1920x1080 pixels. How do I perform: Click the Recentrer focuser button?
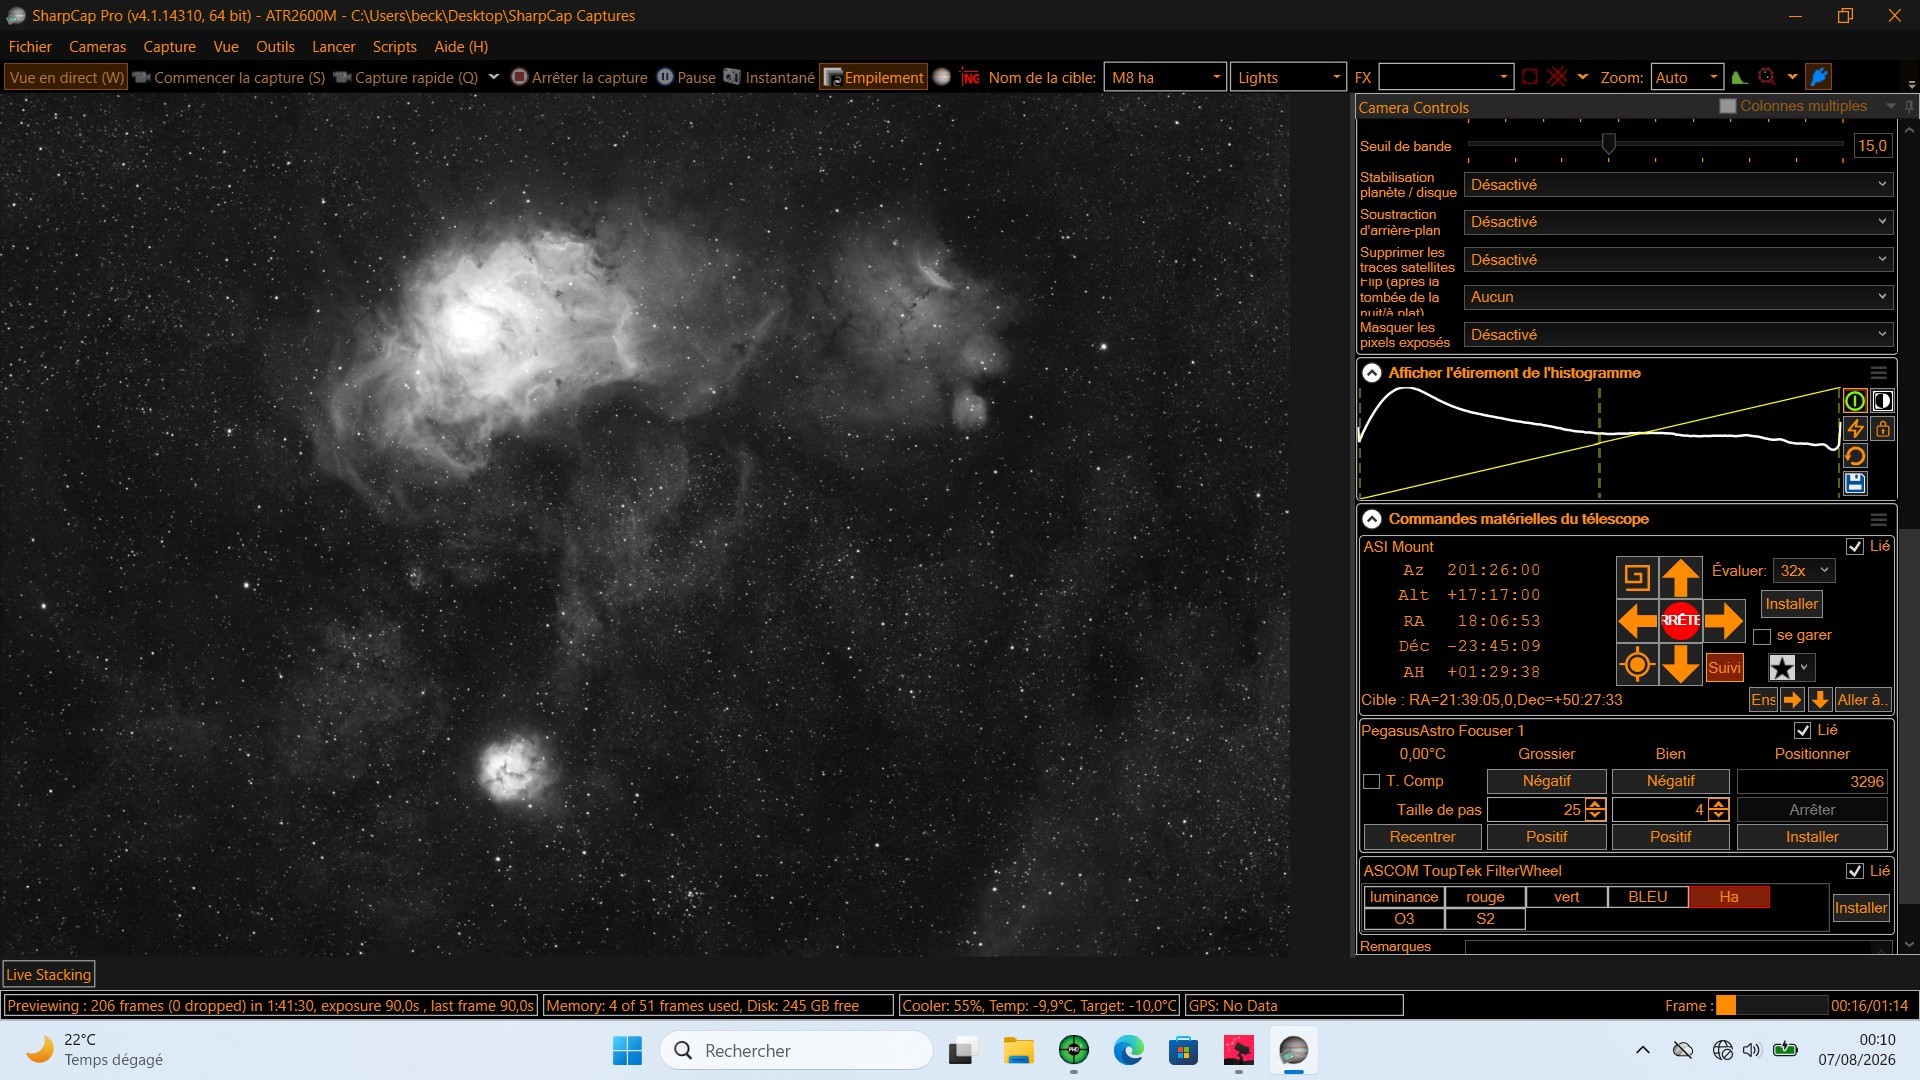pyautogui.click(x=1422, y=837)
